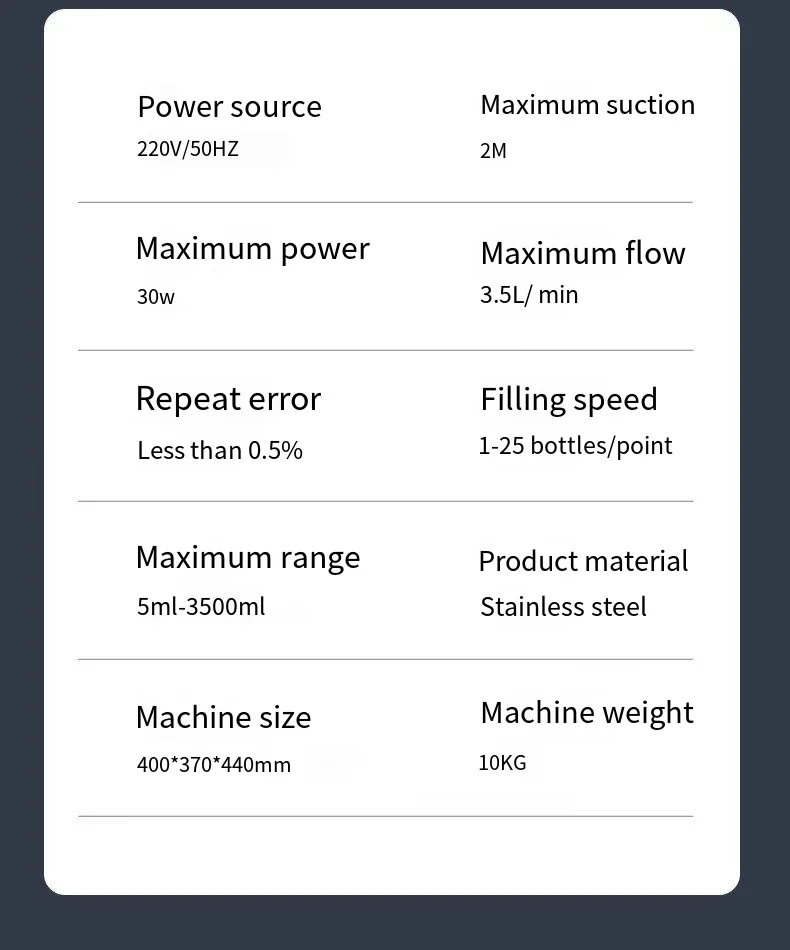The height and width of the screenshot is (950, 790).
Task: Select the 2M suction value
Action: (x=493, y=151)
